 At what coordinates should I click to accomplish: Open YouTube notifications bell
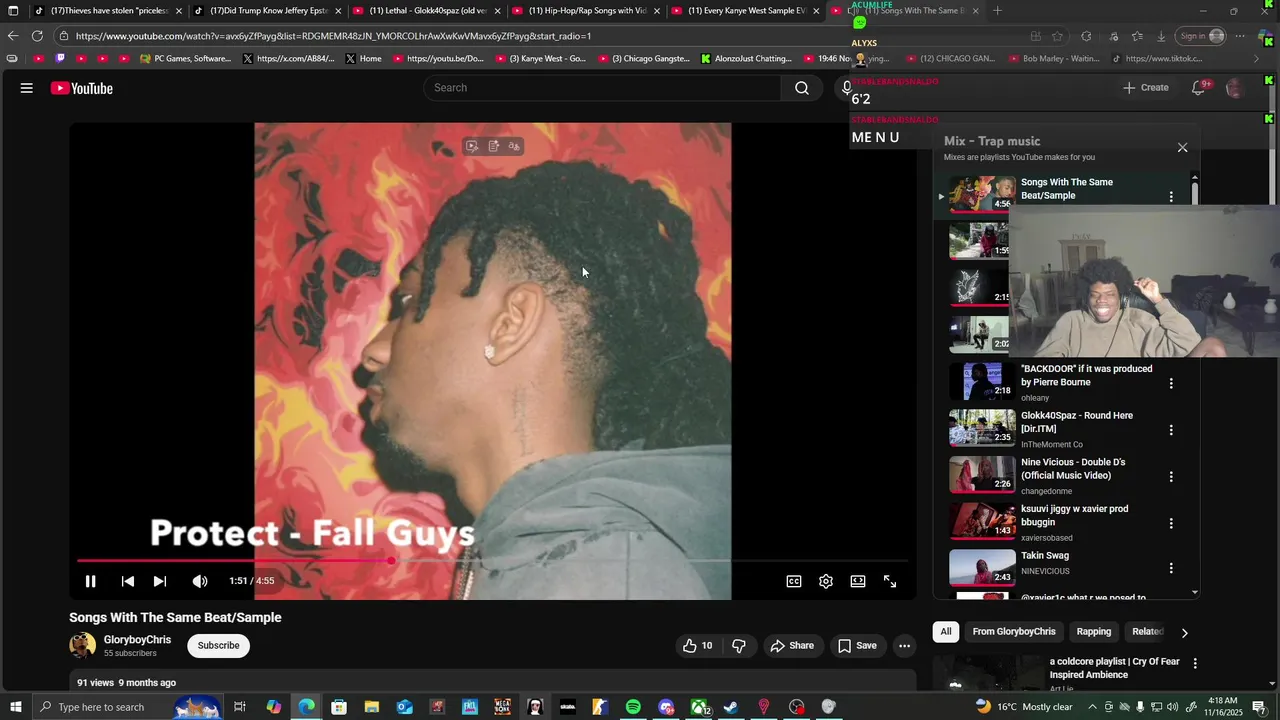tap(1198, 88)
